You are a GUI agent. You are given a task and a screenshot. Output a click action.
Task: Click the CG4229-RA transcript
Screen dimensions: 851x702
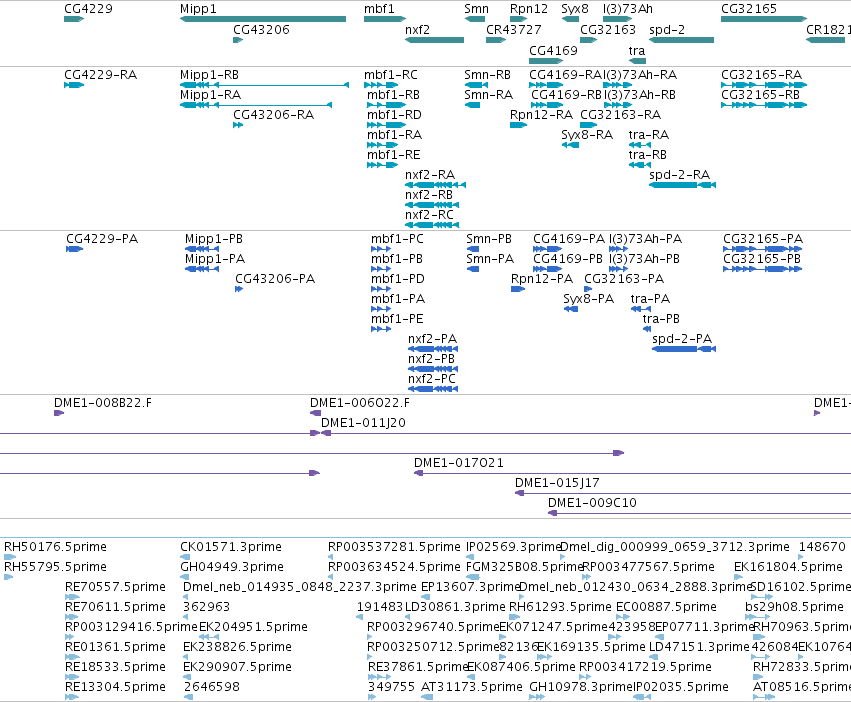pos(74,85)
